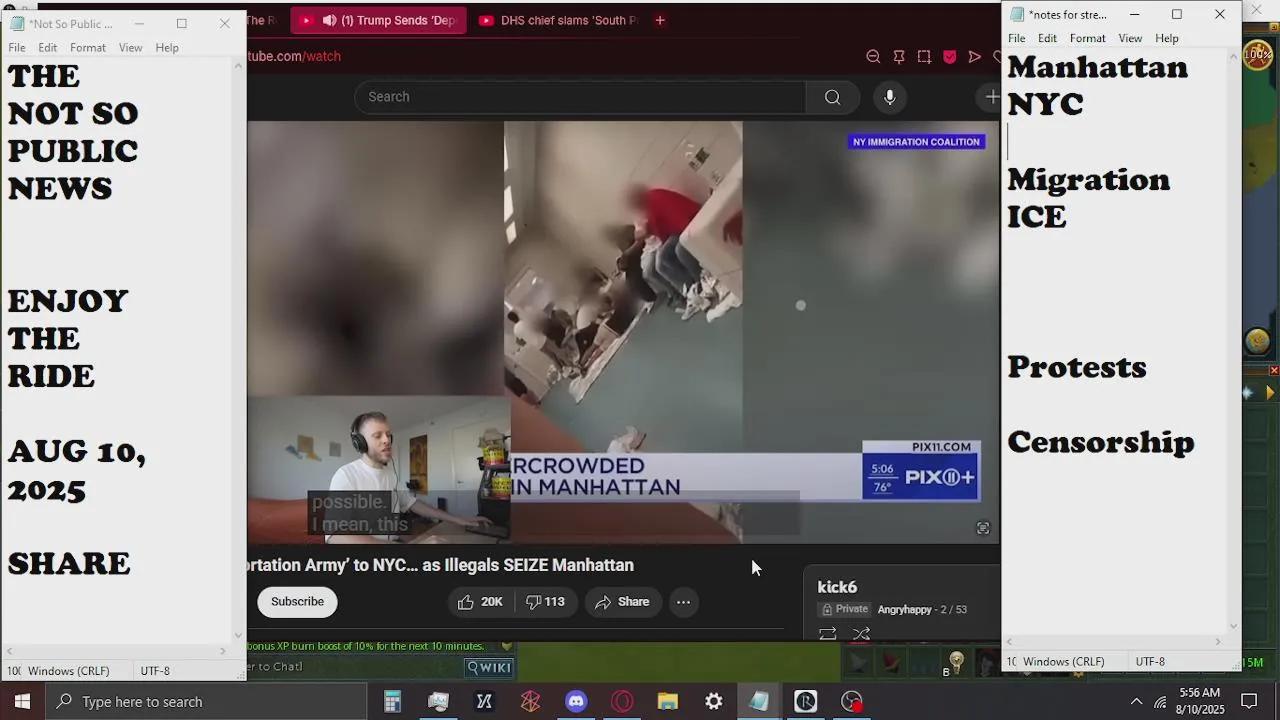Open OBS recording taskbar icon

click(x=851, y=702)
